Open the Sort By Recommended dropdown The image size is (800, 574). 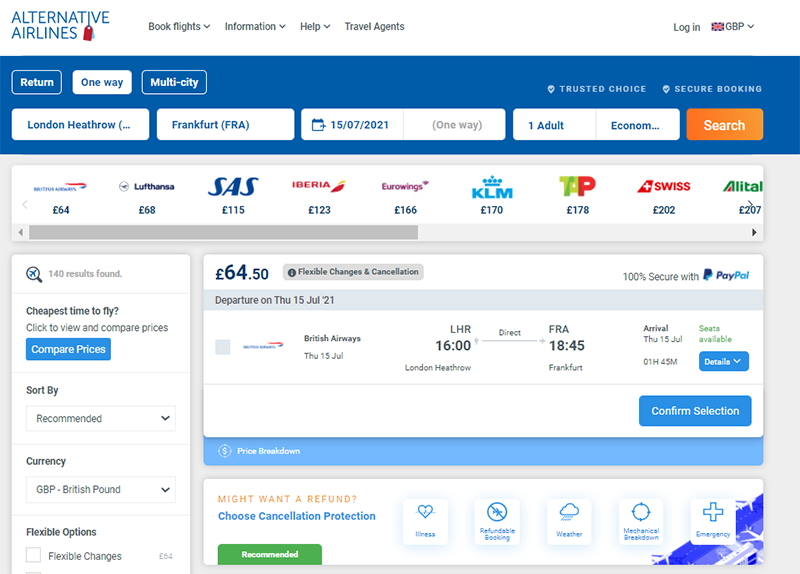[101, 418]
